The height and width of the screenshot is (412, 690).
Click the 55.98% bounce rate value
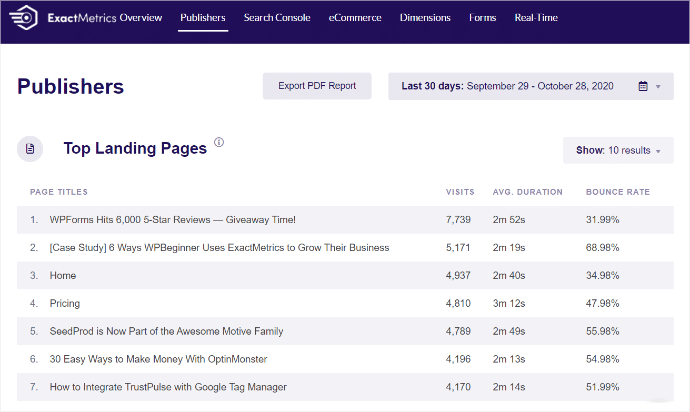tap(602, 331)
